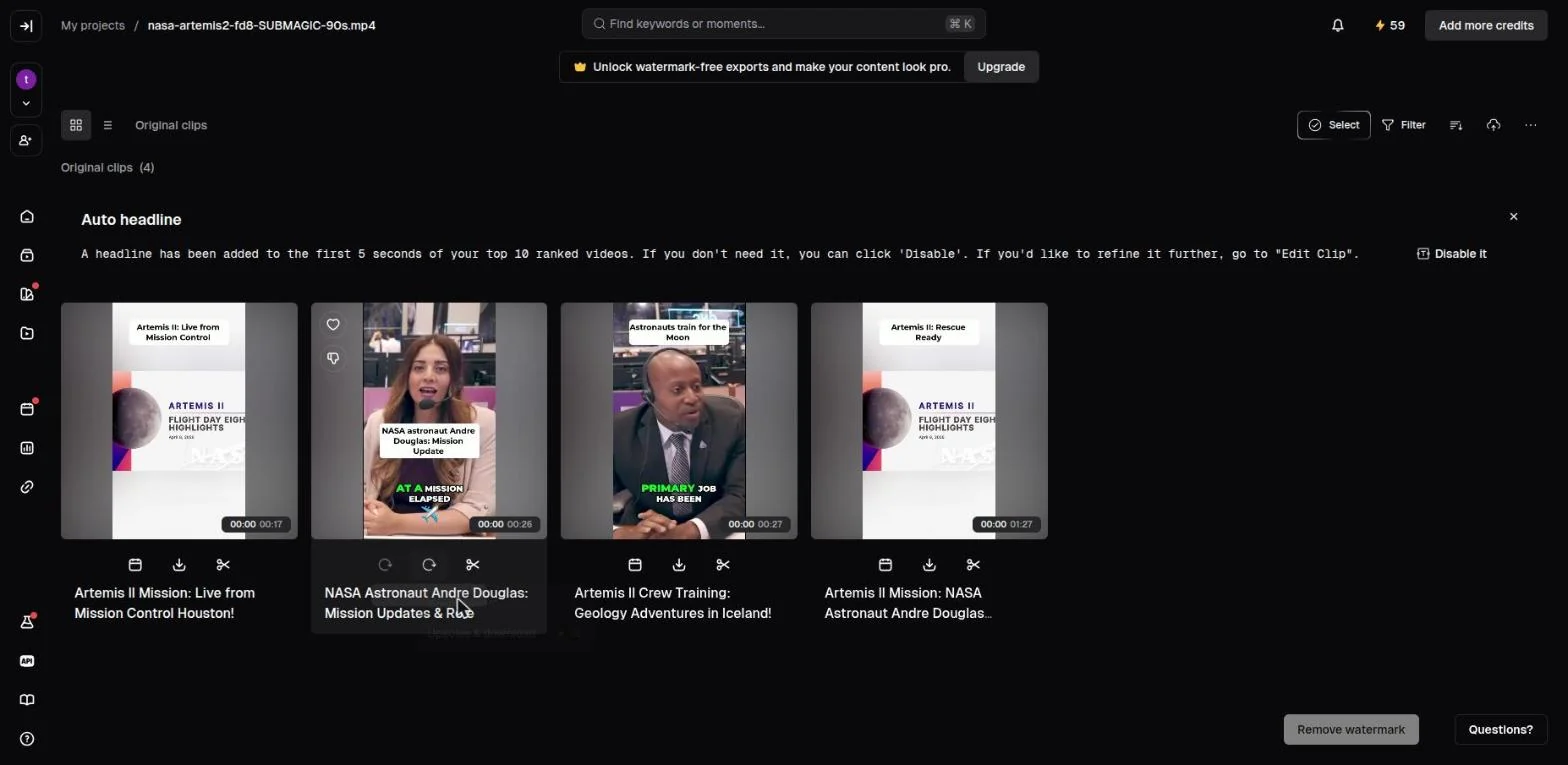The image size is (1568, 765).
Task: Expand the left sidebar with the arrow icon
Action: (x=26, y=26)
